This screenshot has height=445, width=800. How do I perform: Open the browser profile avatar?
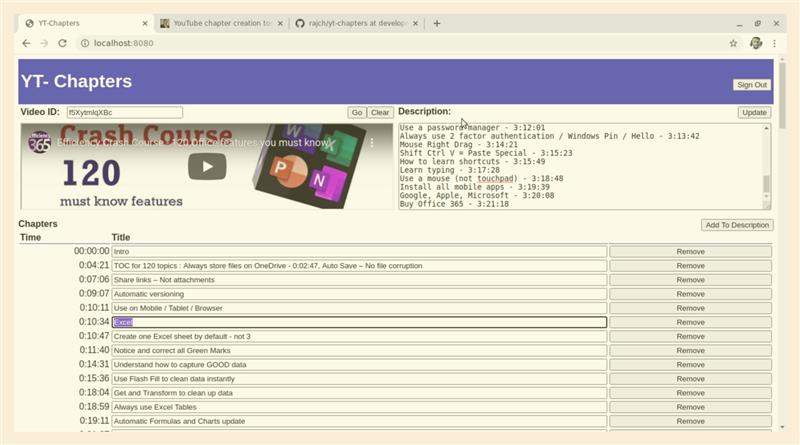point(757,43)
